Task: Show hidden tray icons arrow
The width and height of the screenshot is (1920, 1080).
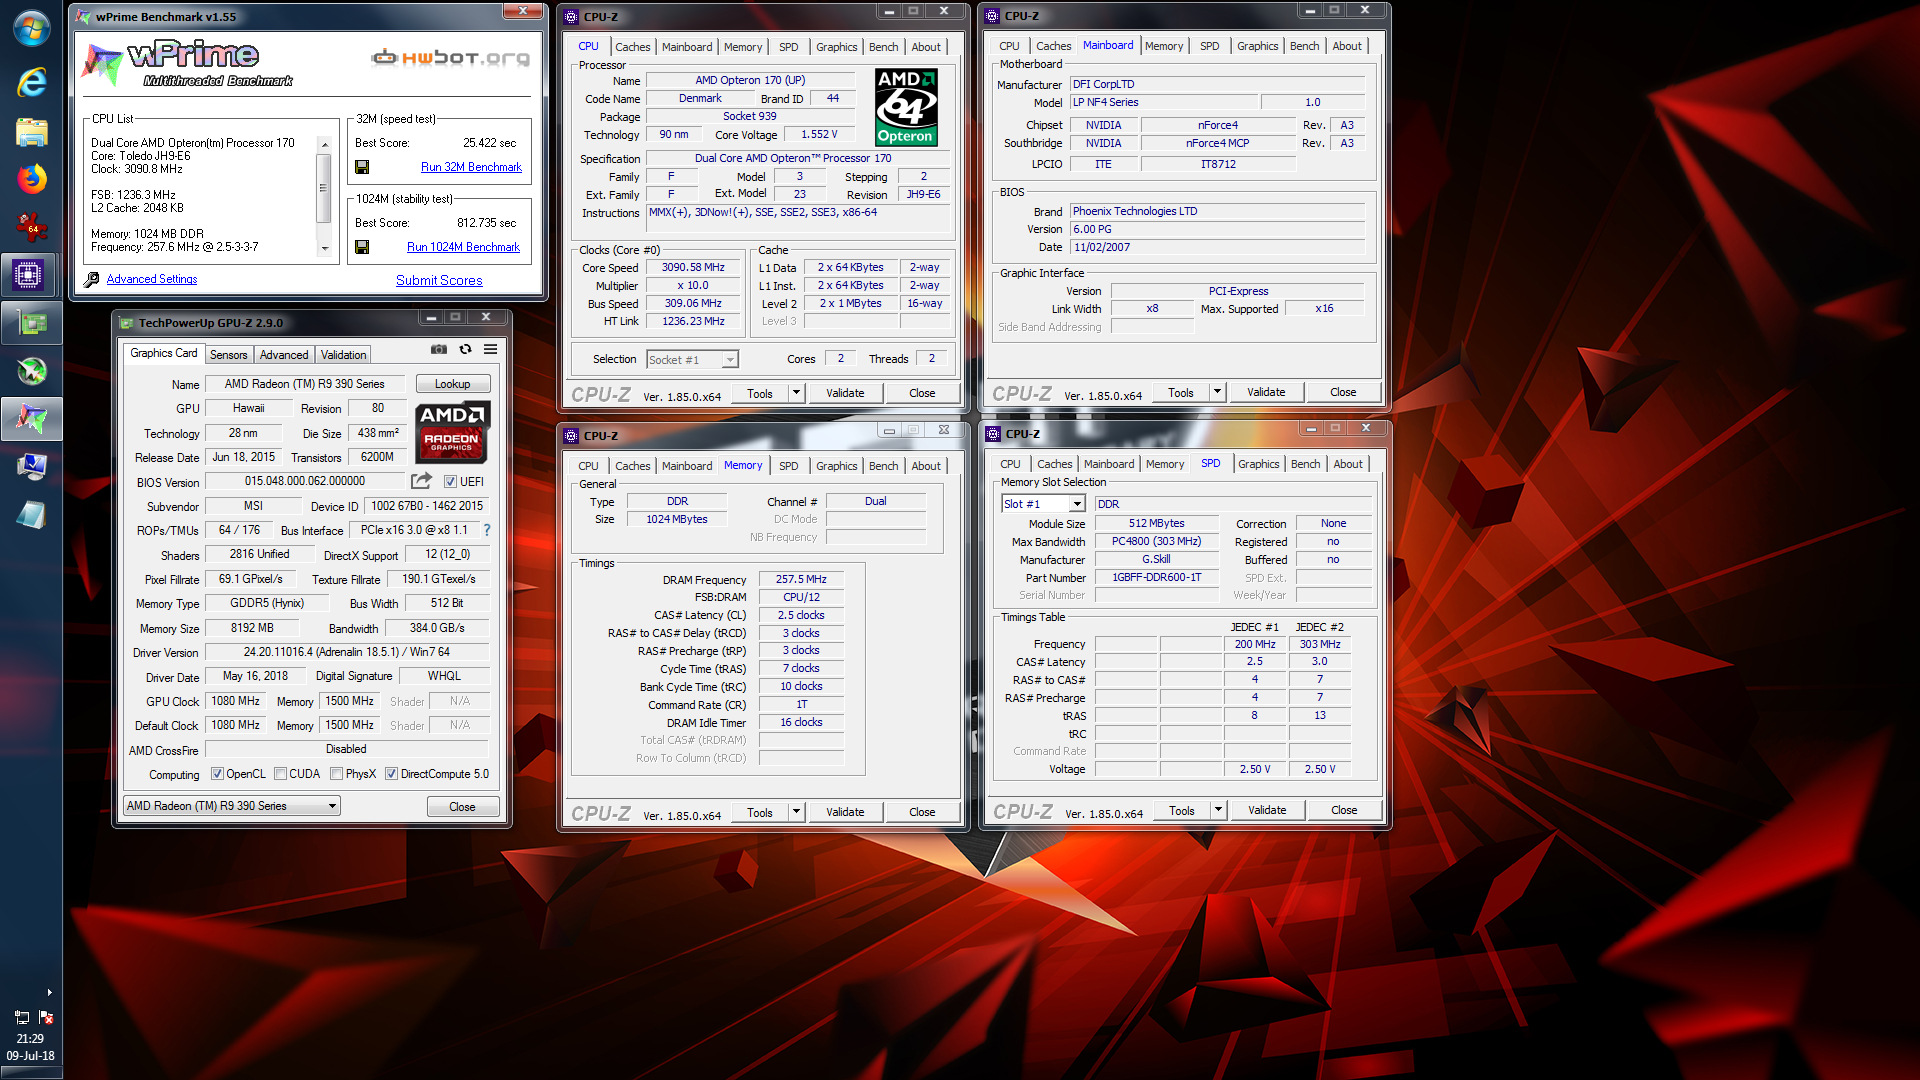Action: pos(49,992)
